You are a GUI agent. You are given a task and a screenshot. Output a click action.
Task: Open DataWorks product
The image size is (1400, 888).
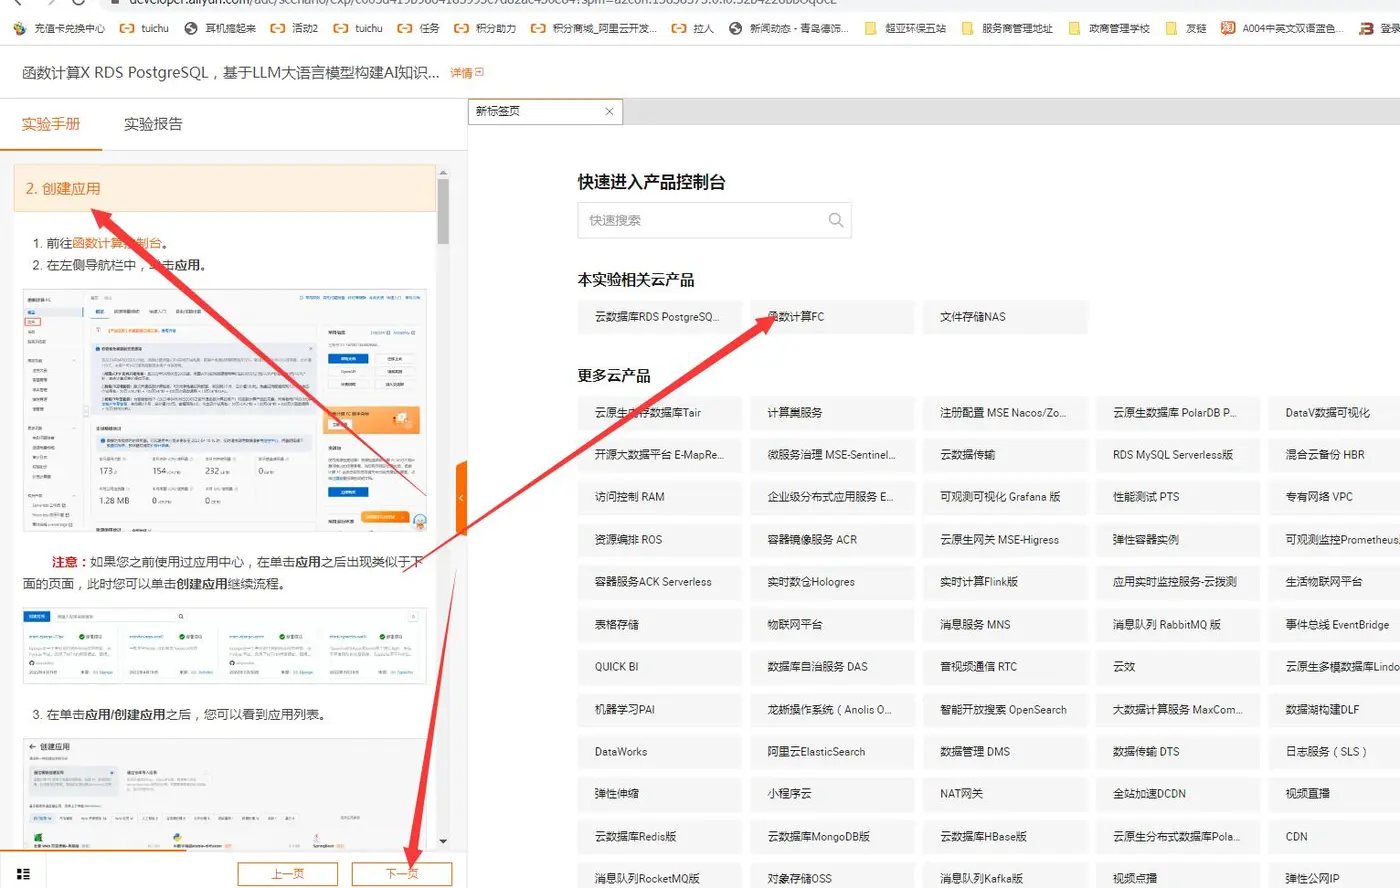click(660, 752)
